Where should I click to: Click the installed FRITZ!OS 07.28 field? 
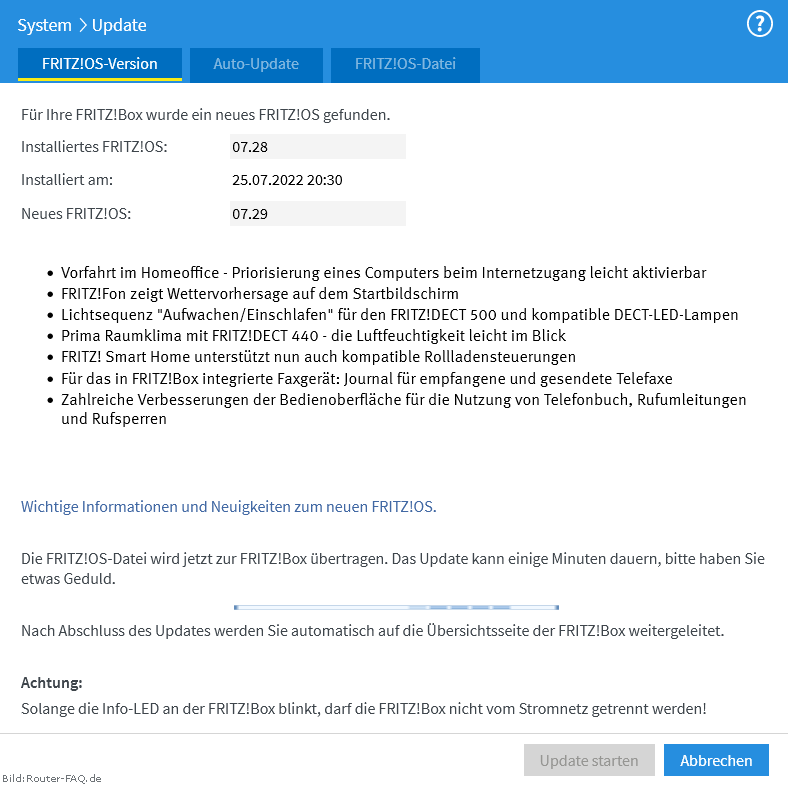[x=318, y=147]
